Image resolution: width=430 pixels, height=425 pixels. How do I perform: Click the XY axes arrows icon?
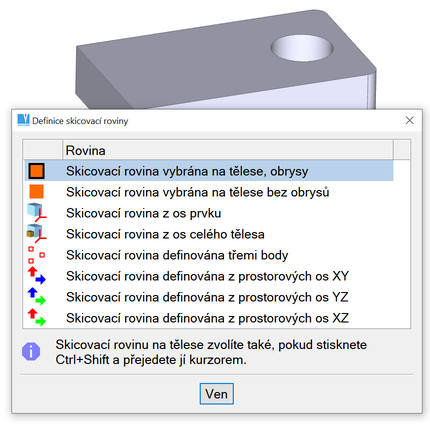(x=36, y=276)
